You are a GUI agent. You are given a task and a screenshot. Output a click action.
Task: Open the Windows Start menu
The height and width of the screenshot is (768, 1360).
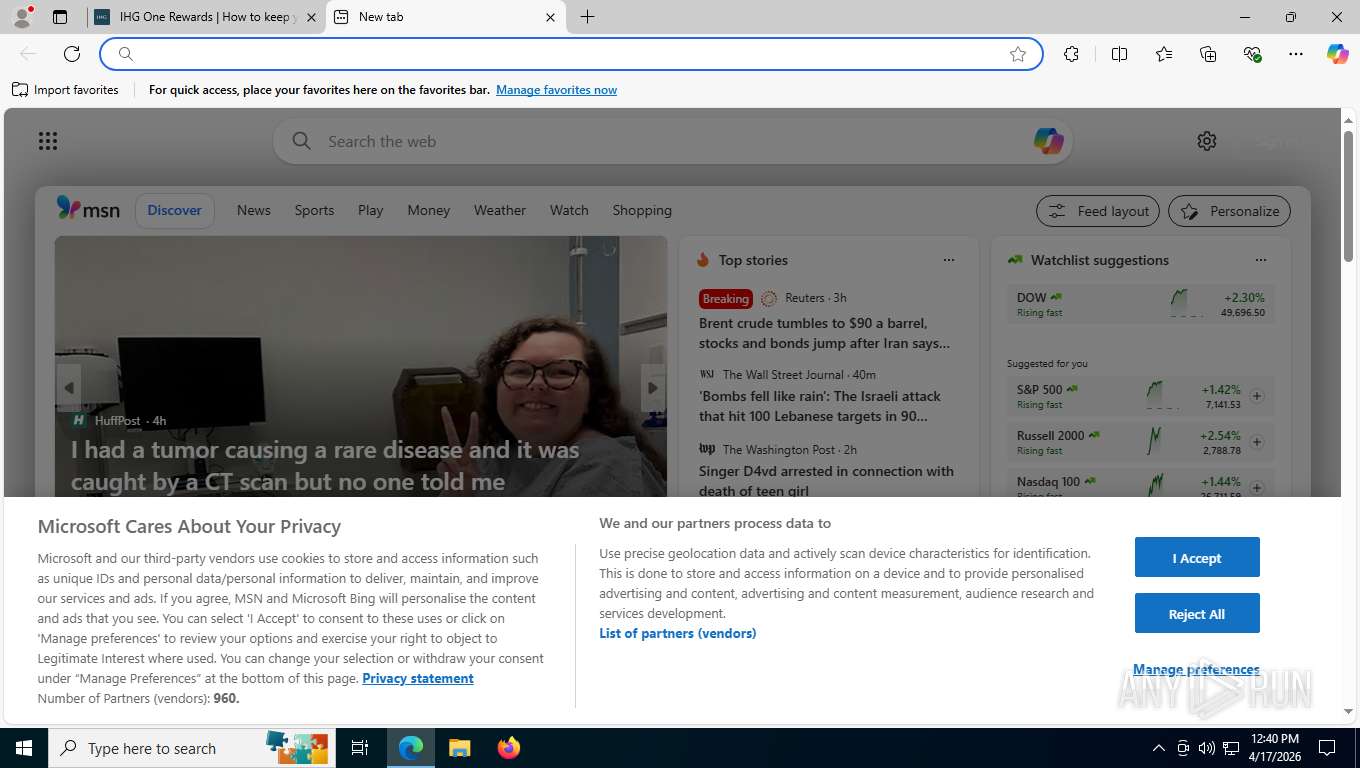coord(23,748)
